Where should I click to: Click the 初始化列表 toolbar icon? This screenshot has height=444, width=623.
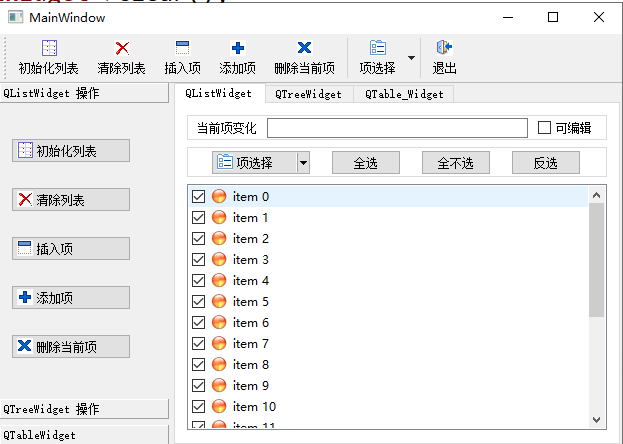point(49,48)
